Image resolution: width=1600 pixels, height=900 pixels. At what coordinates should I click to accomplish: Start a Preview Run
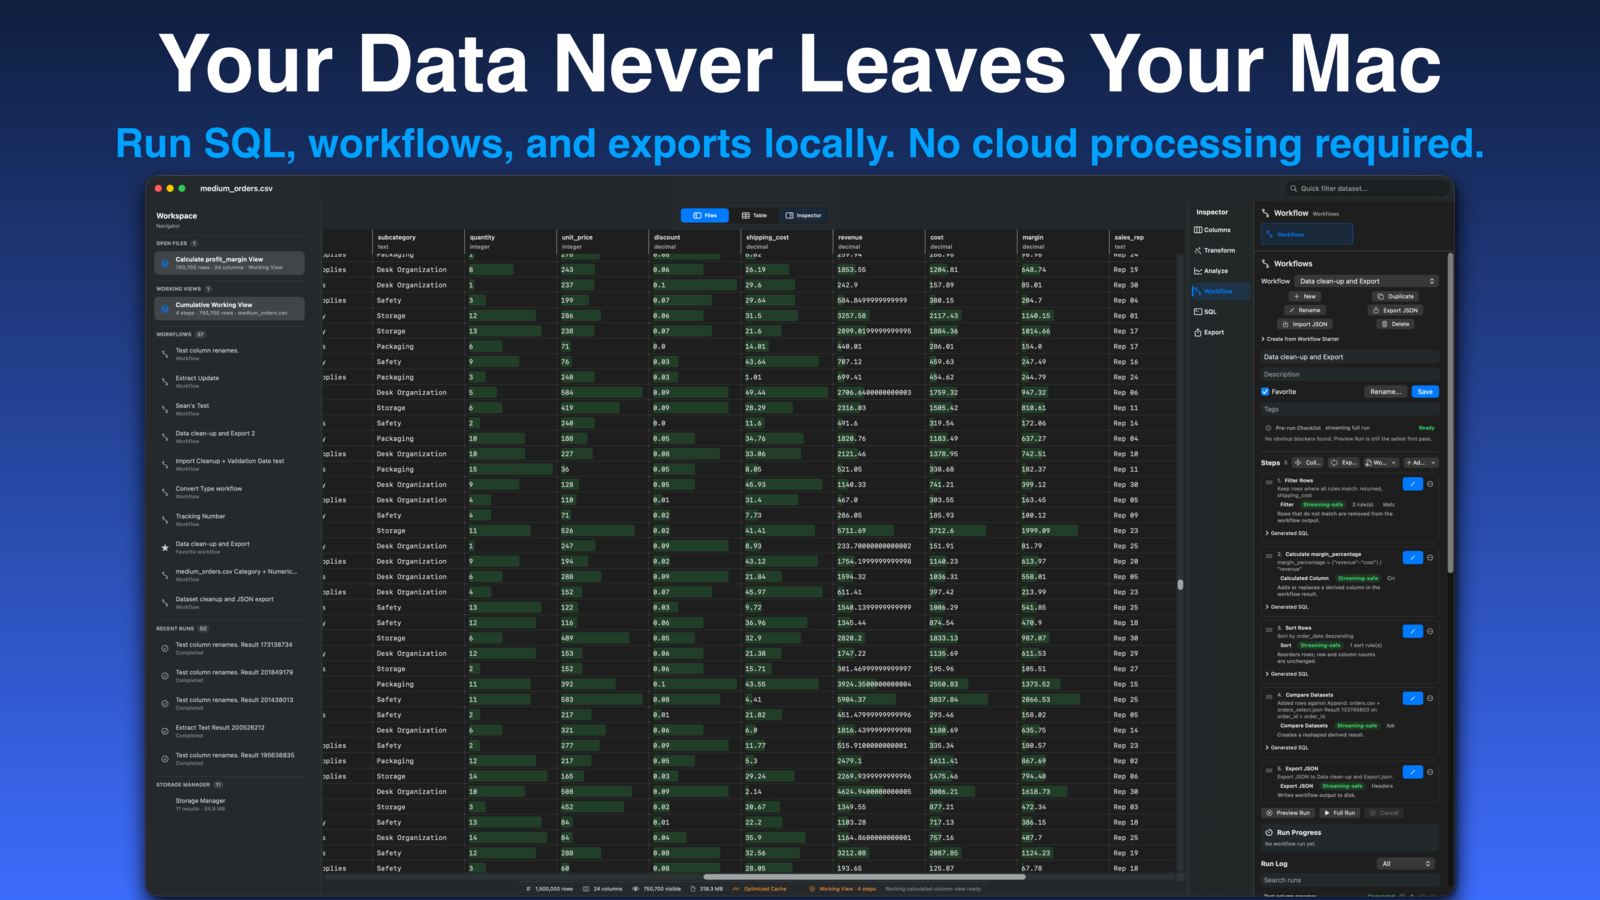tap(1288, 813)
